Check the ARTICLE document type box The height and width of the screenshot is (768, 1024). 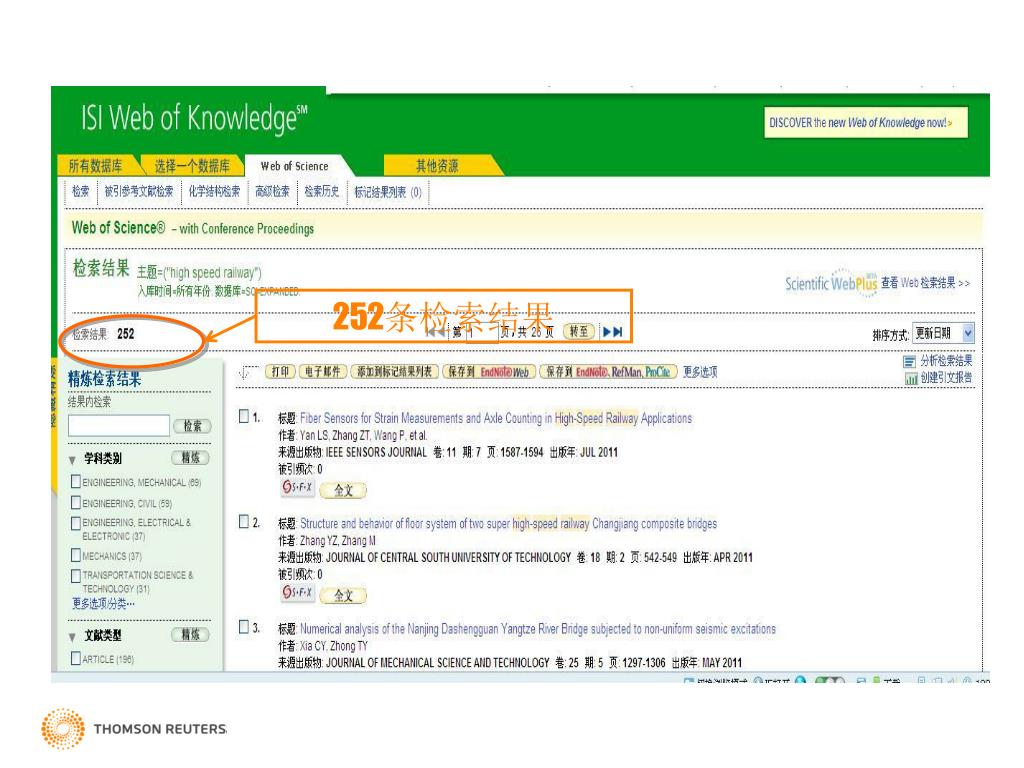pos(76,658)
